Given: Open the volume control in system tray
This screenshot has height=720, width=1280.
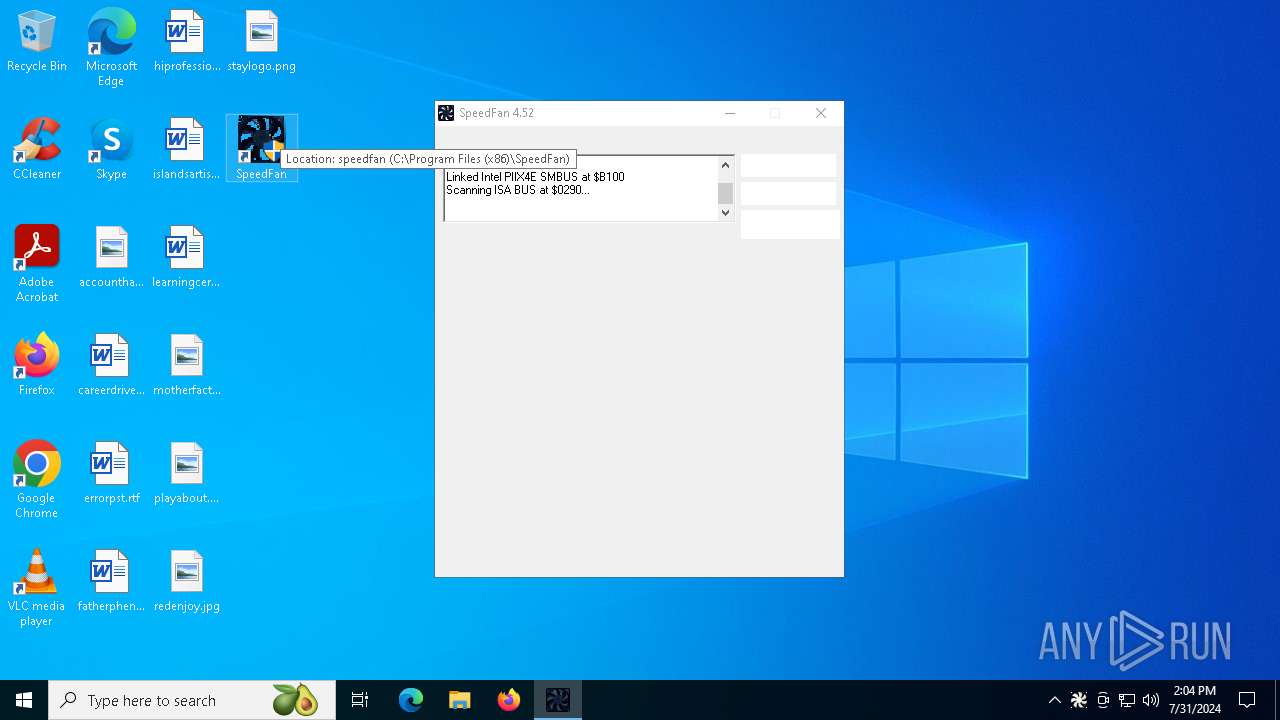Looking at the screenshot, I should pos(1151,700).
